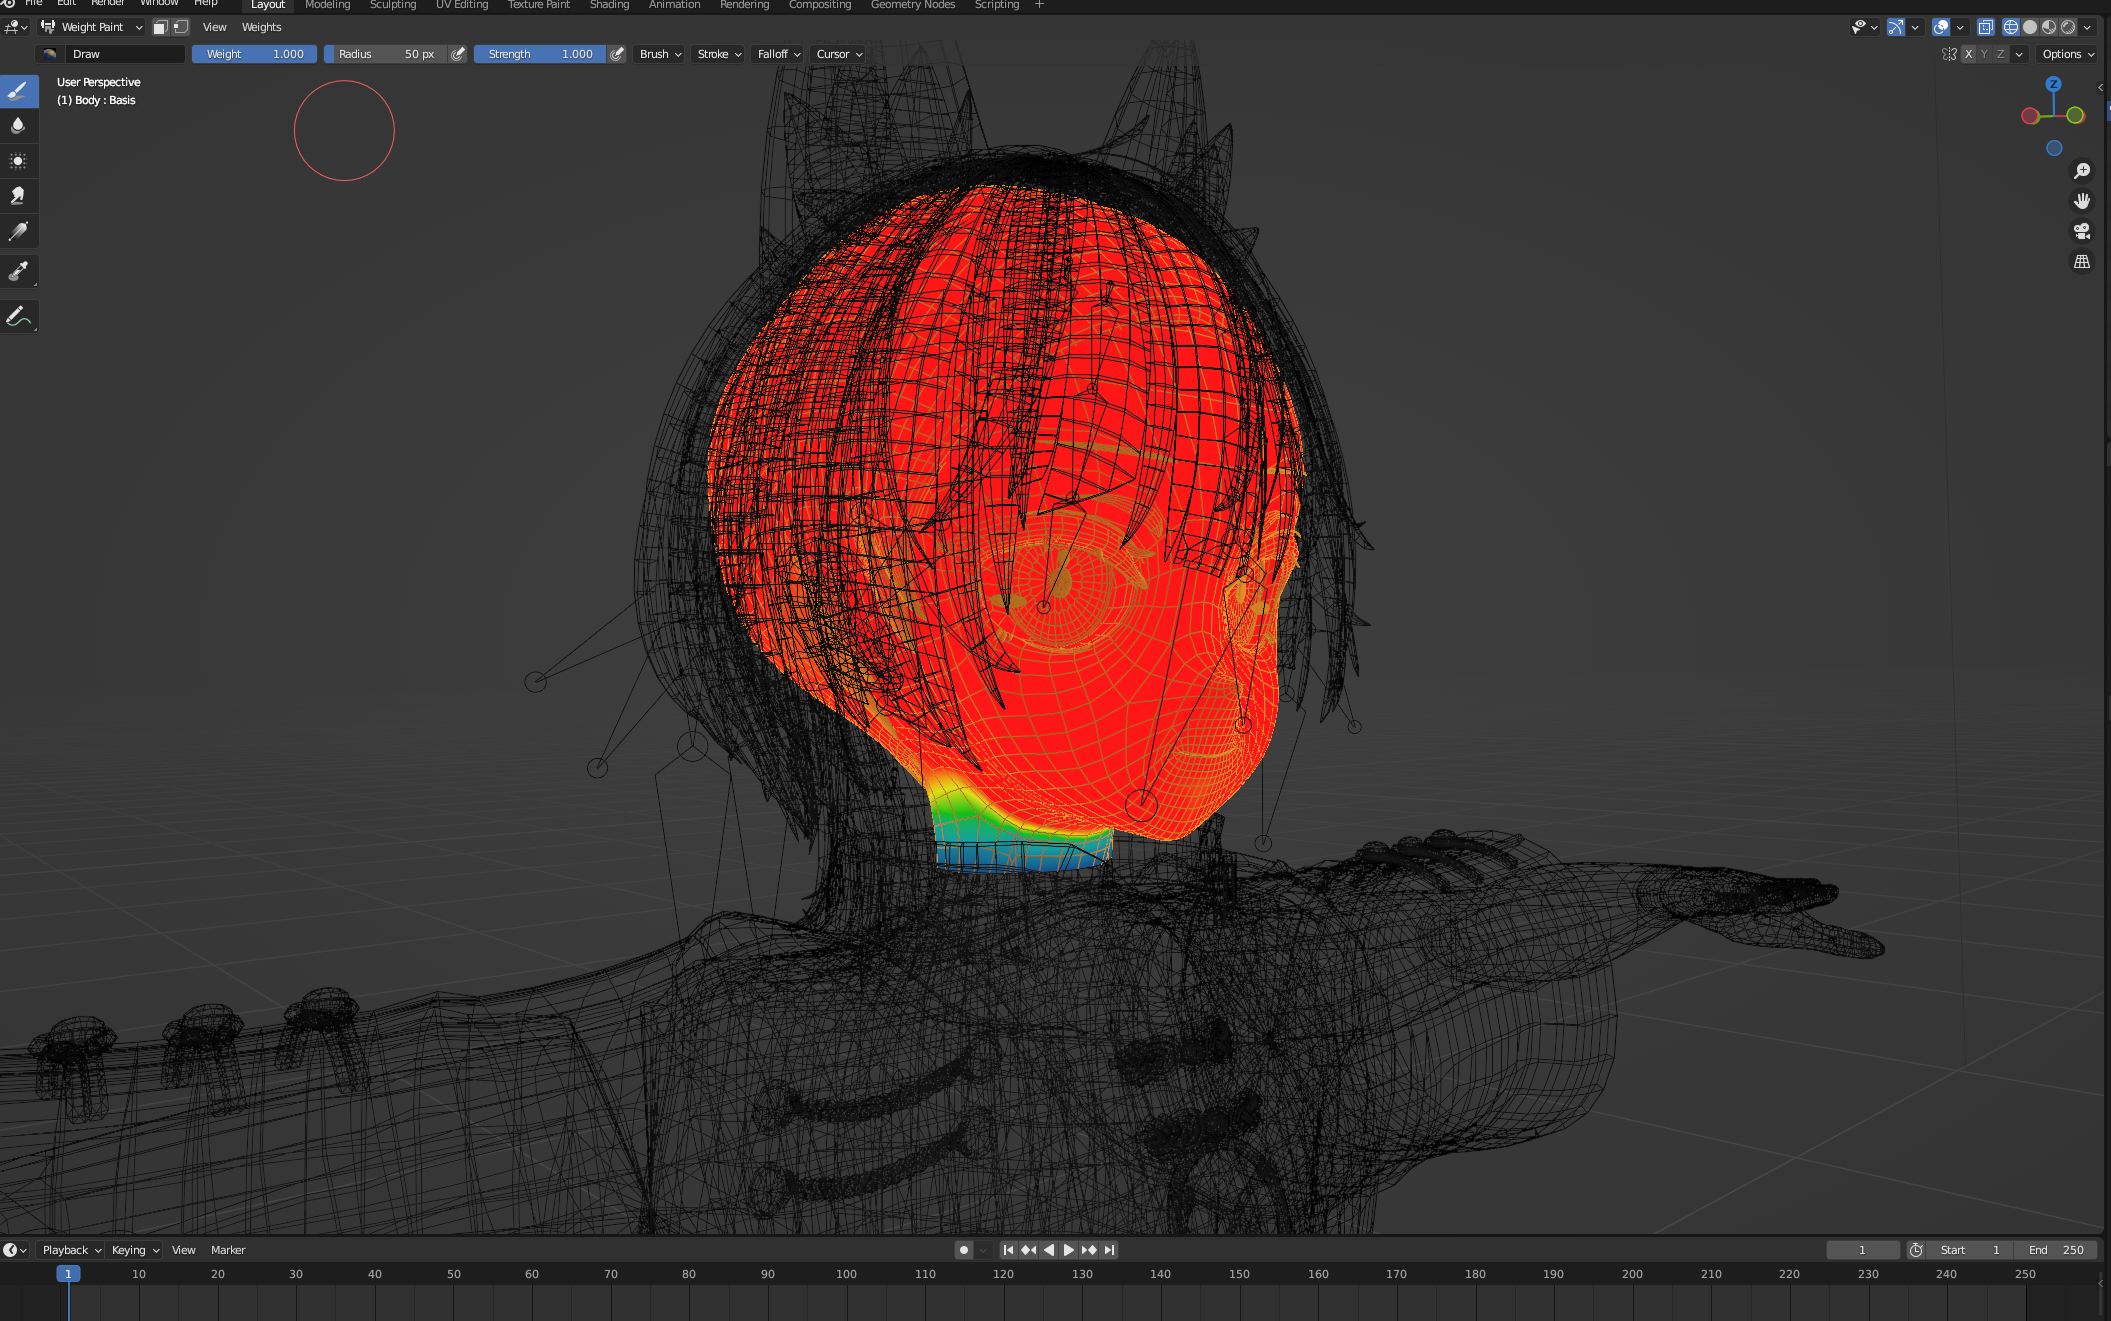The height and width of the screenshot is (1321, 2111).
Task: Expand the Cursor settings dropdown
Action: (839, 54)
